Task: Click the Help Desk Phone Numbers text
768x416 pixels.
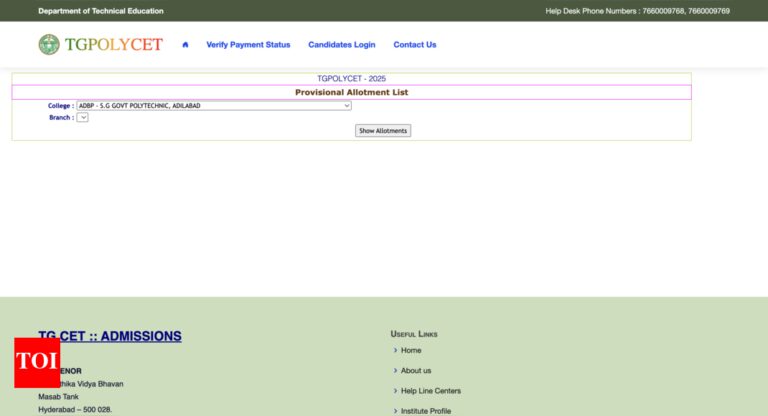Action: pyautogui.click(x=637, y=11)
